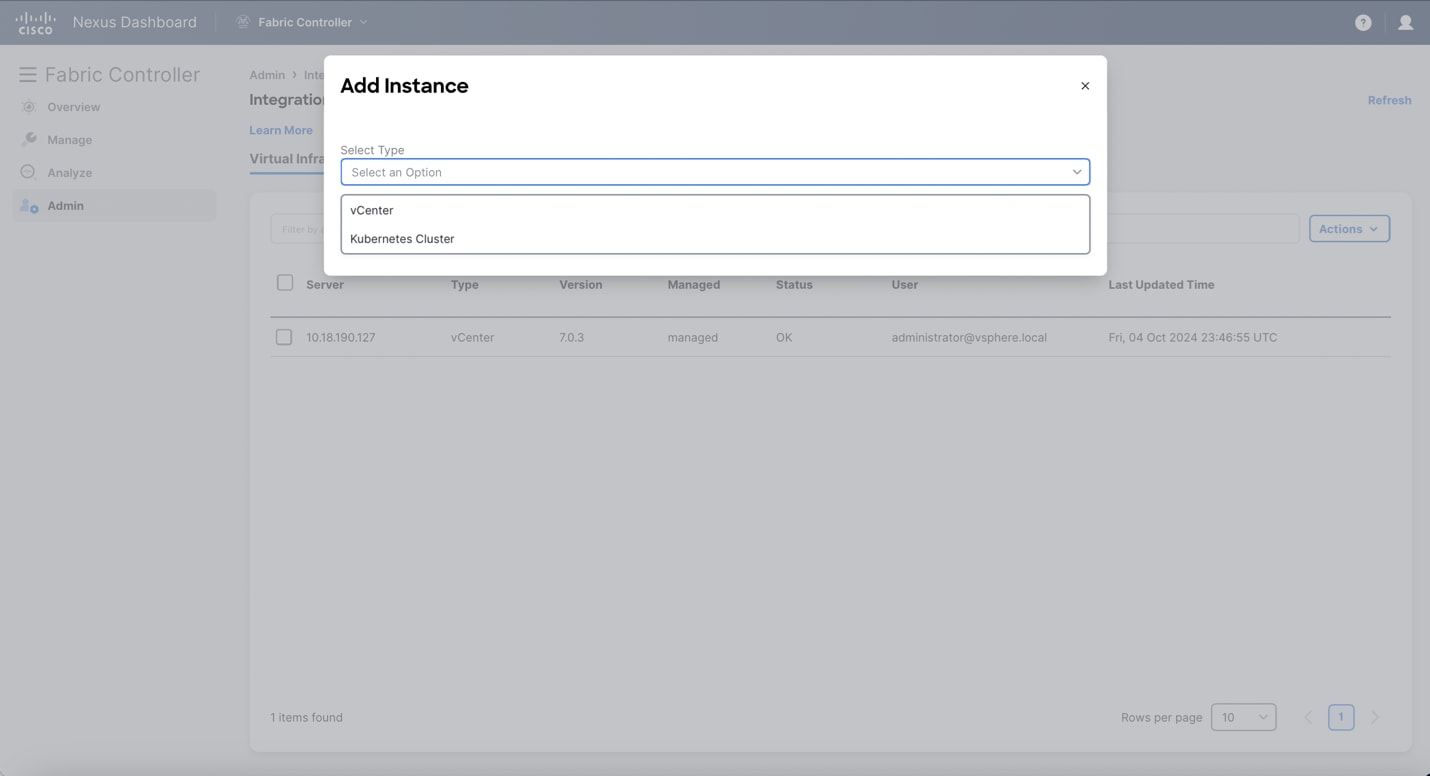Choose vCenter from the type list

pyautogui.click(x=715, y=210)
